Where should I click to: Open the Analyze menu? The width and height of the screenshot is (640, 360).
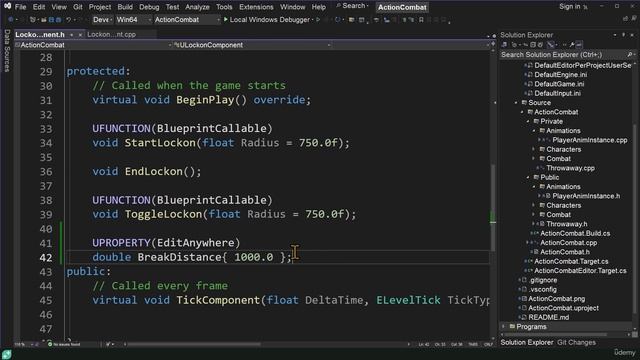coord(197,7)
